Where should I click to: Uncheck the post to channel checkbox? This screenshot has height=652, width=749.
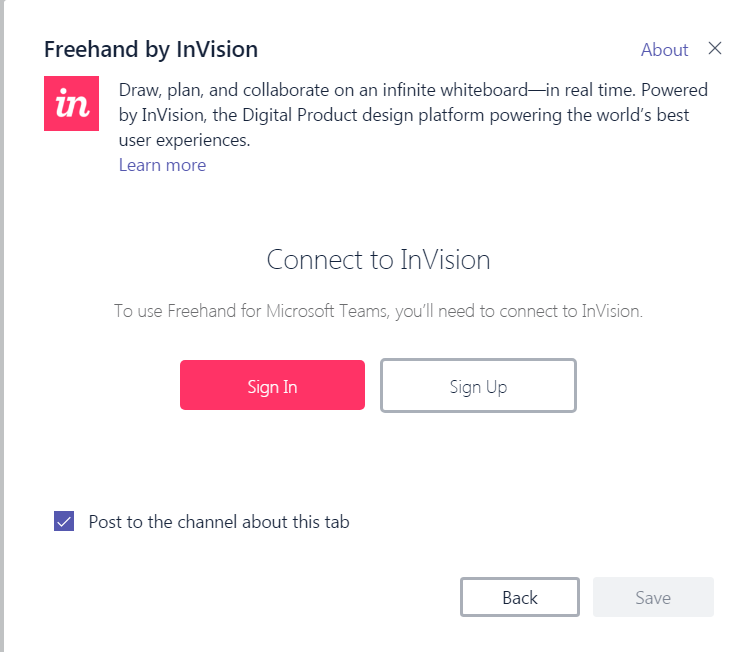click(64, 521)
